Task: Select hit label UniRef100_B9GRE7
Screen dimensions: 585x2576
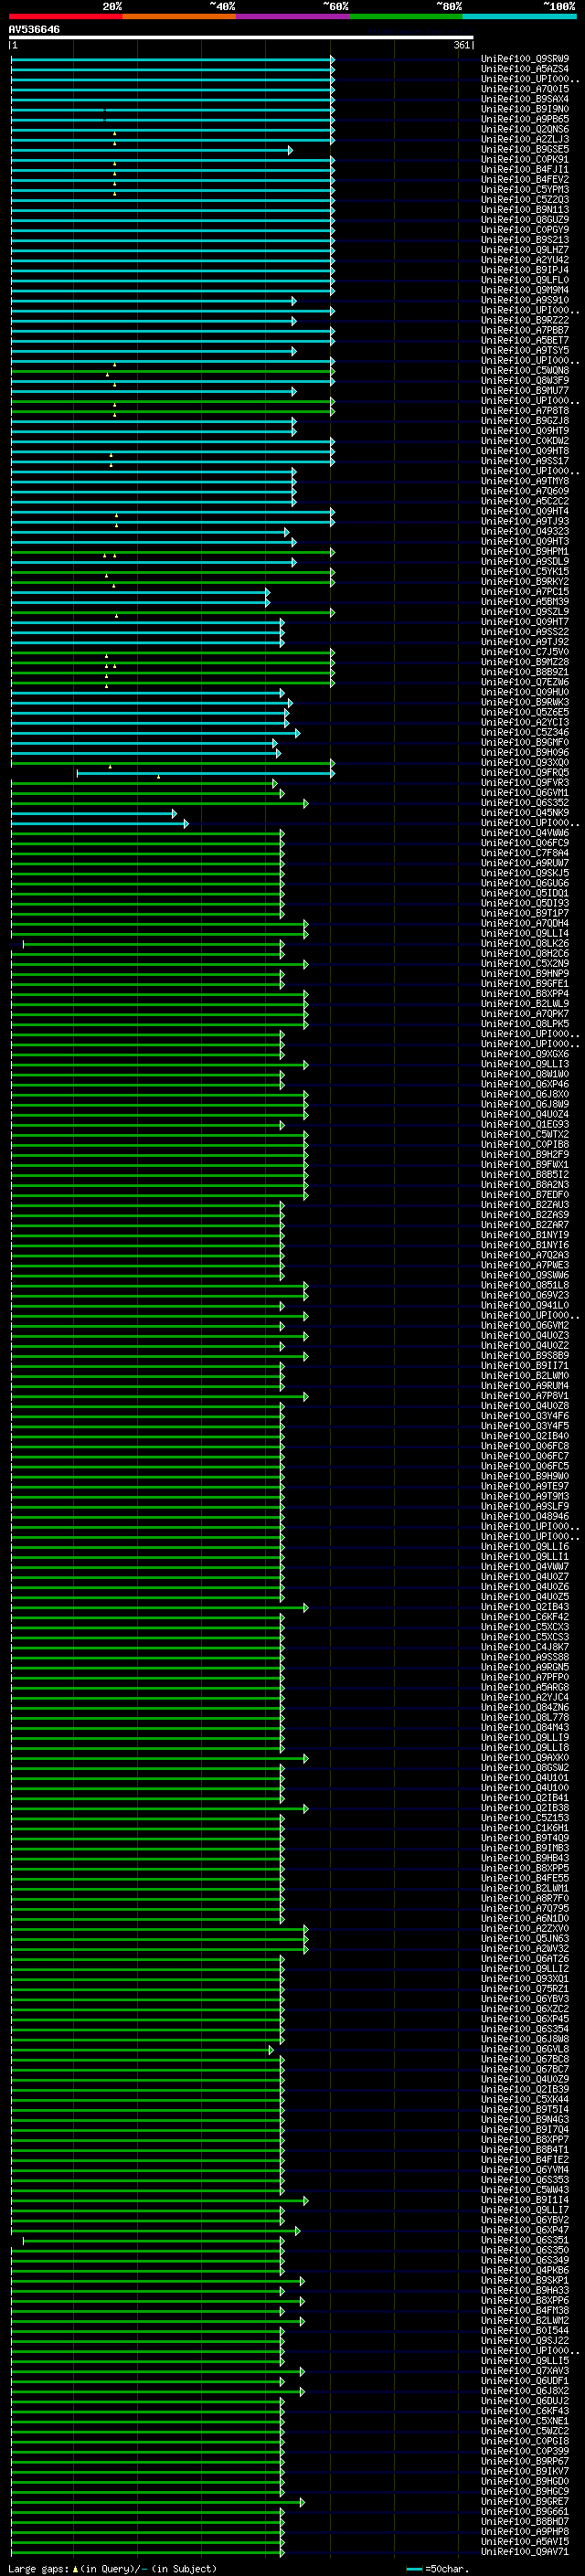Action: coord(525,2501)
